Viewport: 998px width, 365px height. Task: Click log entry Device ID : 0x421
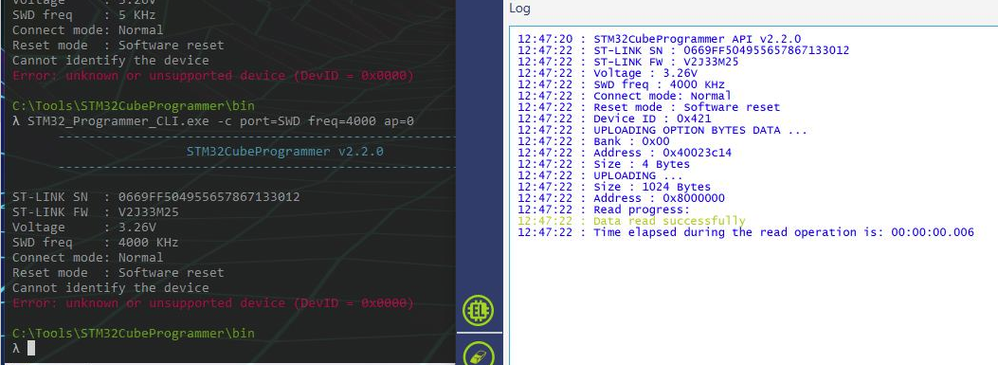click(614, 118)
